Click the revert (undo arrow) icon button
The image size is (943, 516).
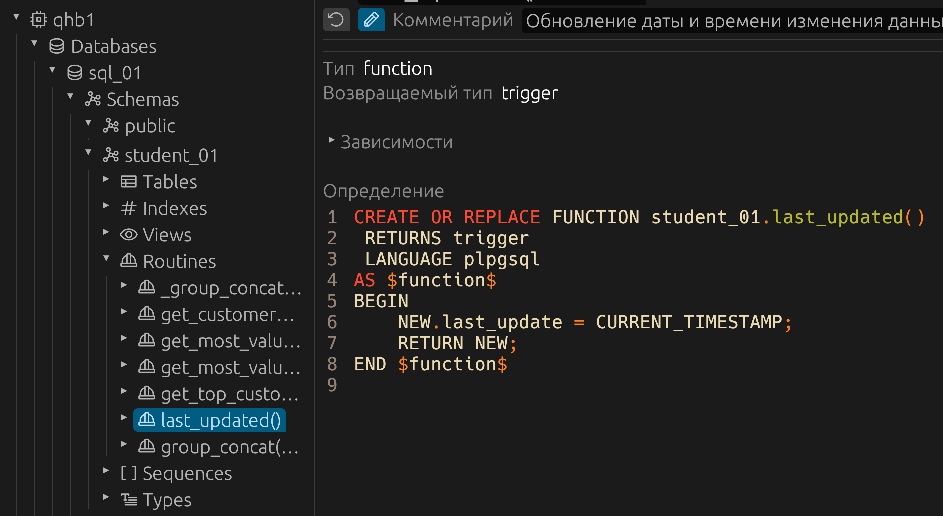[x=337, y=19]
